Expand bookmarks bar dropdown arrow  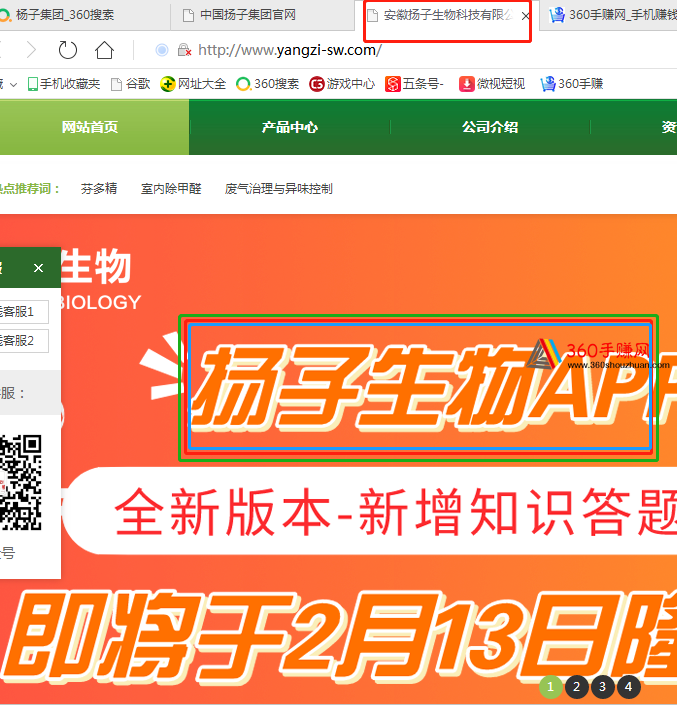[14, 84]
